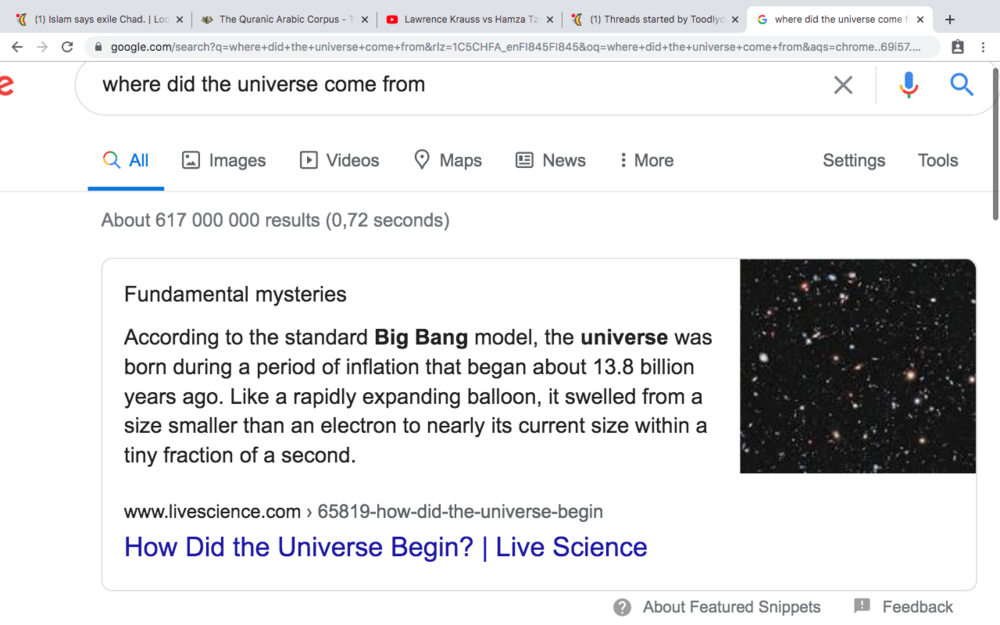This screenshot has width=1000, height=625.
Task: Switch to Images results
Action: tap(224, 160)
